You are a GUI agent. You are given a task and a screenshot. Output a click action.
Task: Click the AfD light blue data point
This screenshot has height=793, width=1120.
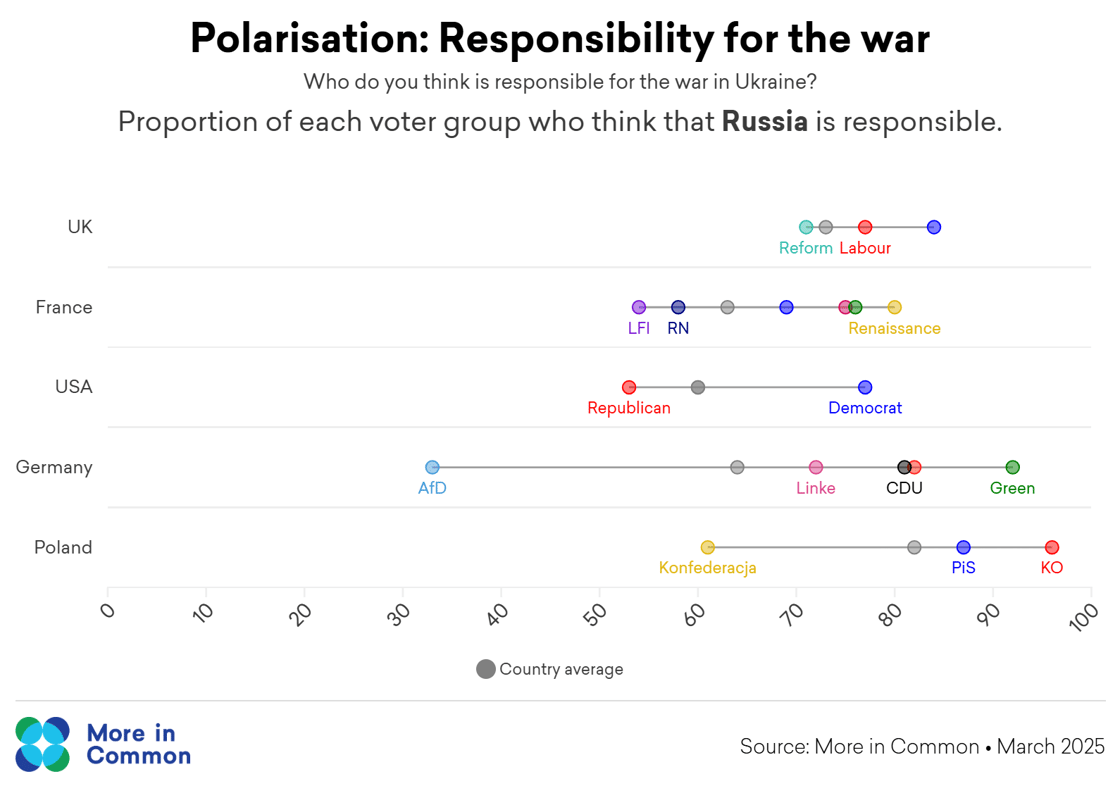(x=432, y=467)
